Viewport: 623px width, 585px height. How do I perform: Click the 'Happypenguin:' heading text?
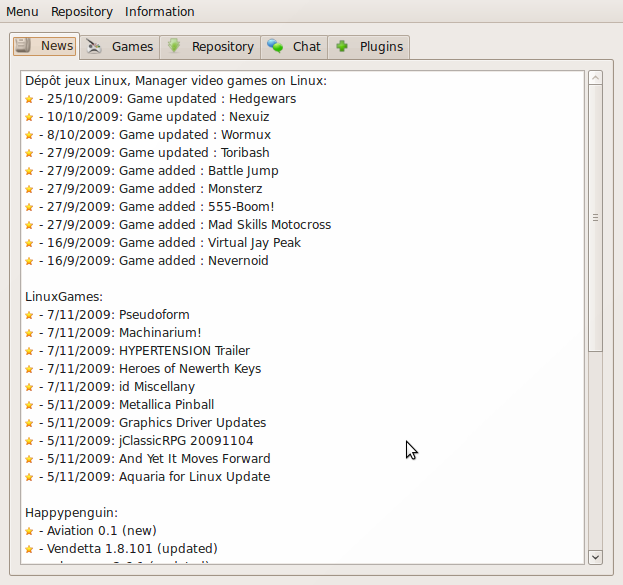point(72,513)
